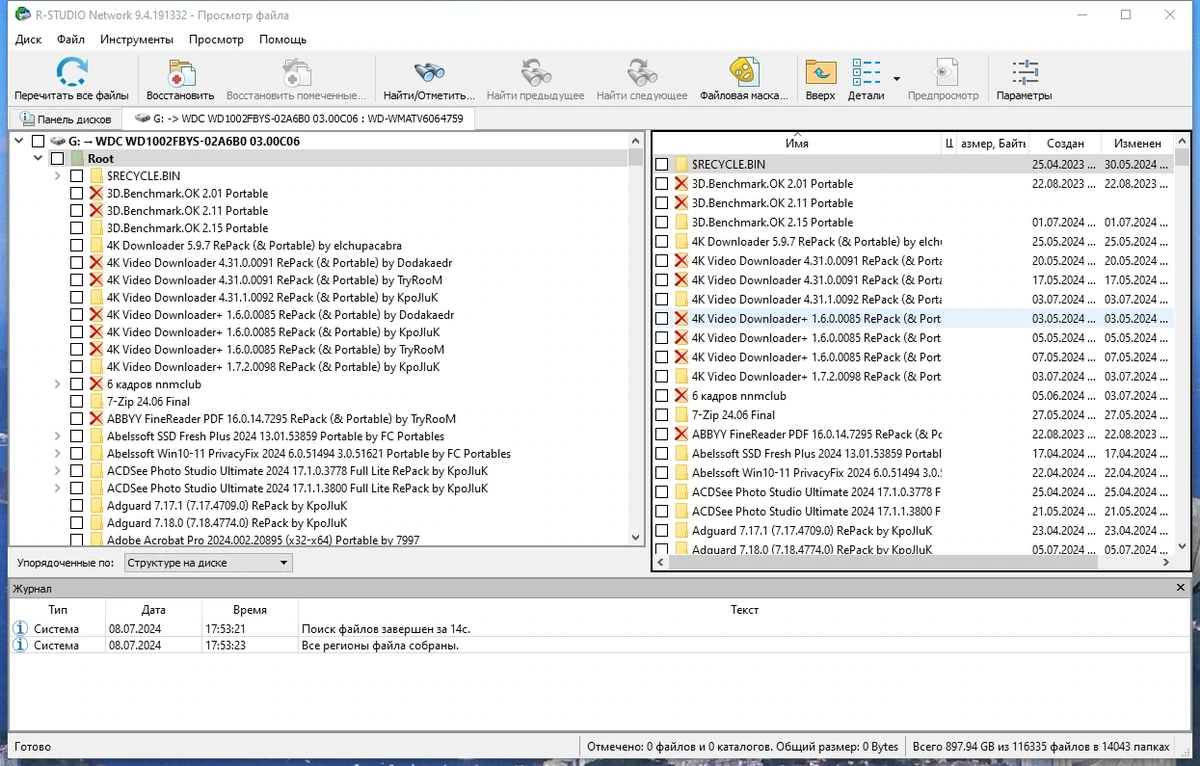Click the R-STUDIO app icon in title bar

[22, 14]
